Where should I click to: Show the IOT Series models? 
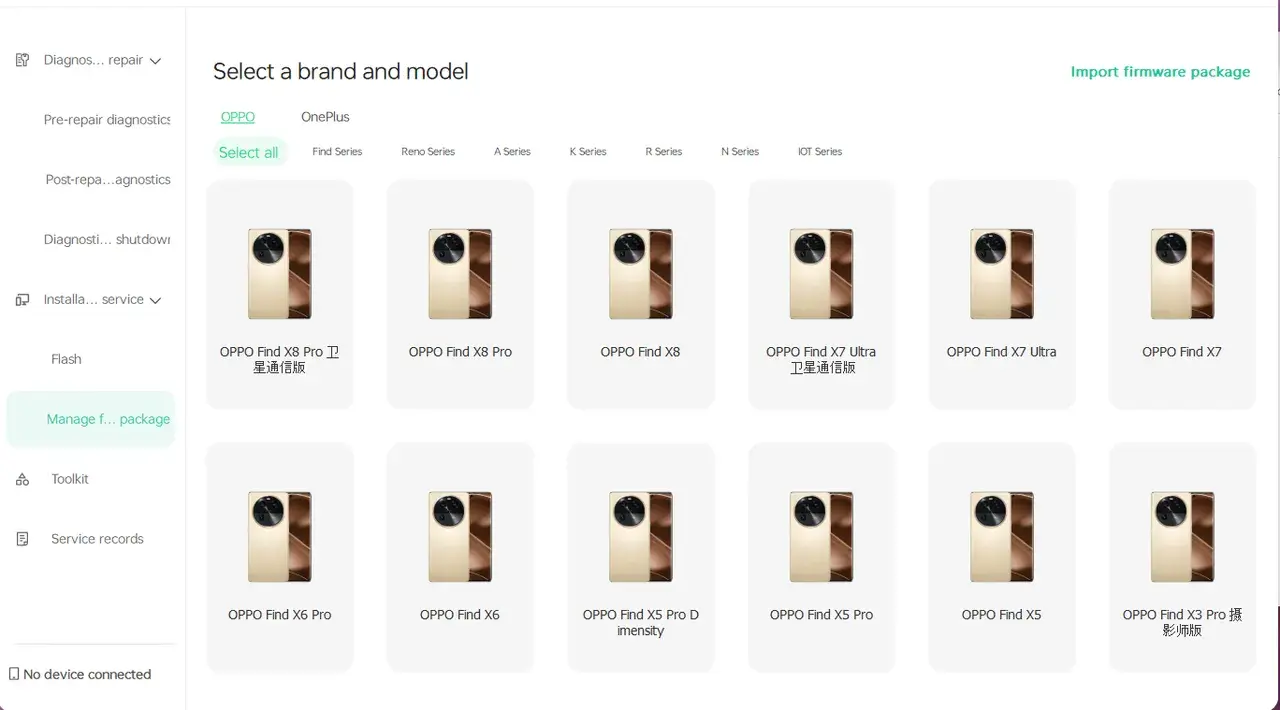(820, 152)
